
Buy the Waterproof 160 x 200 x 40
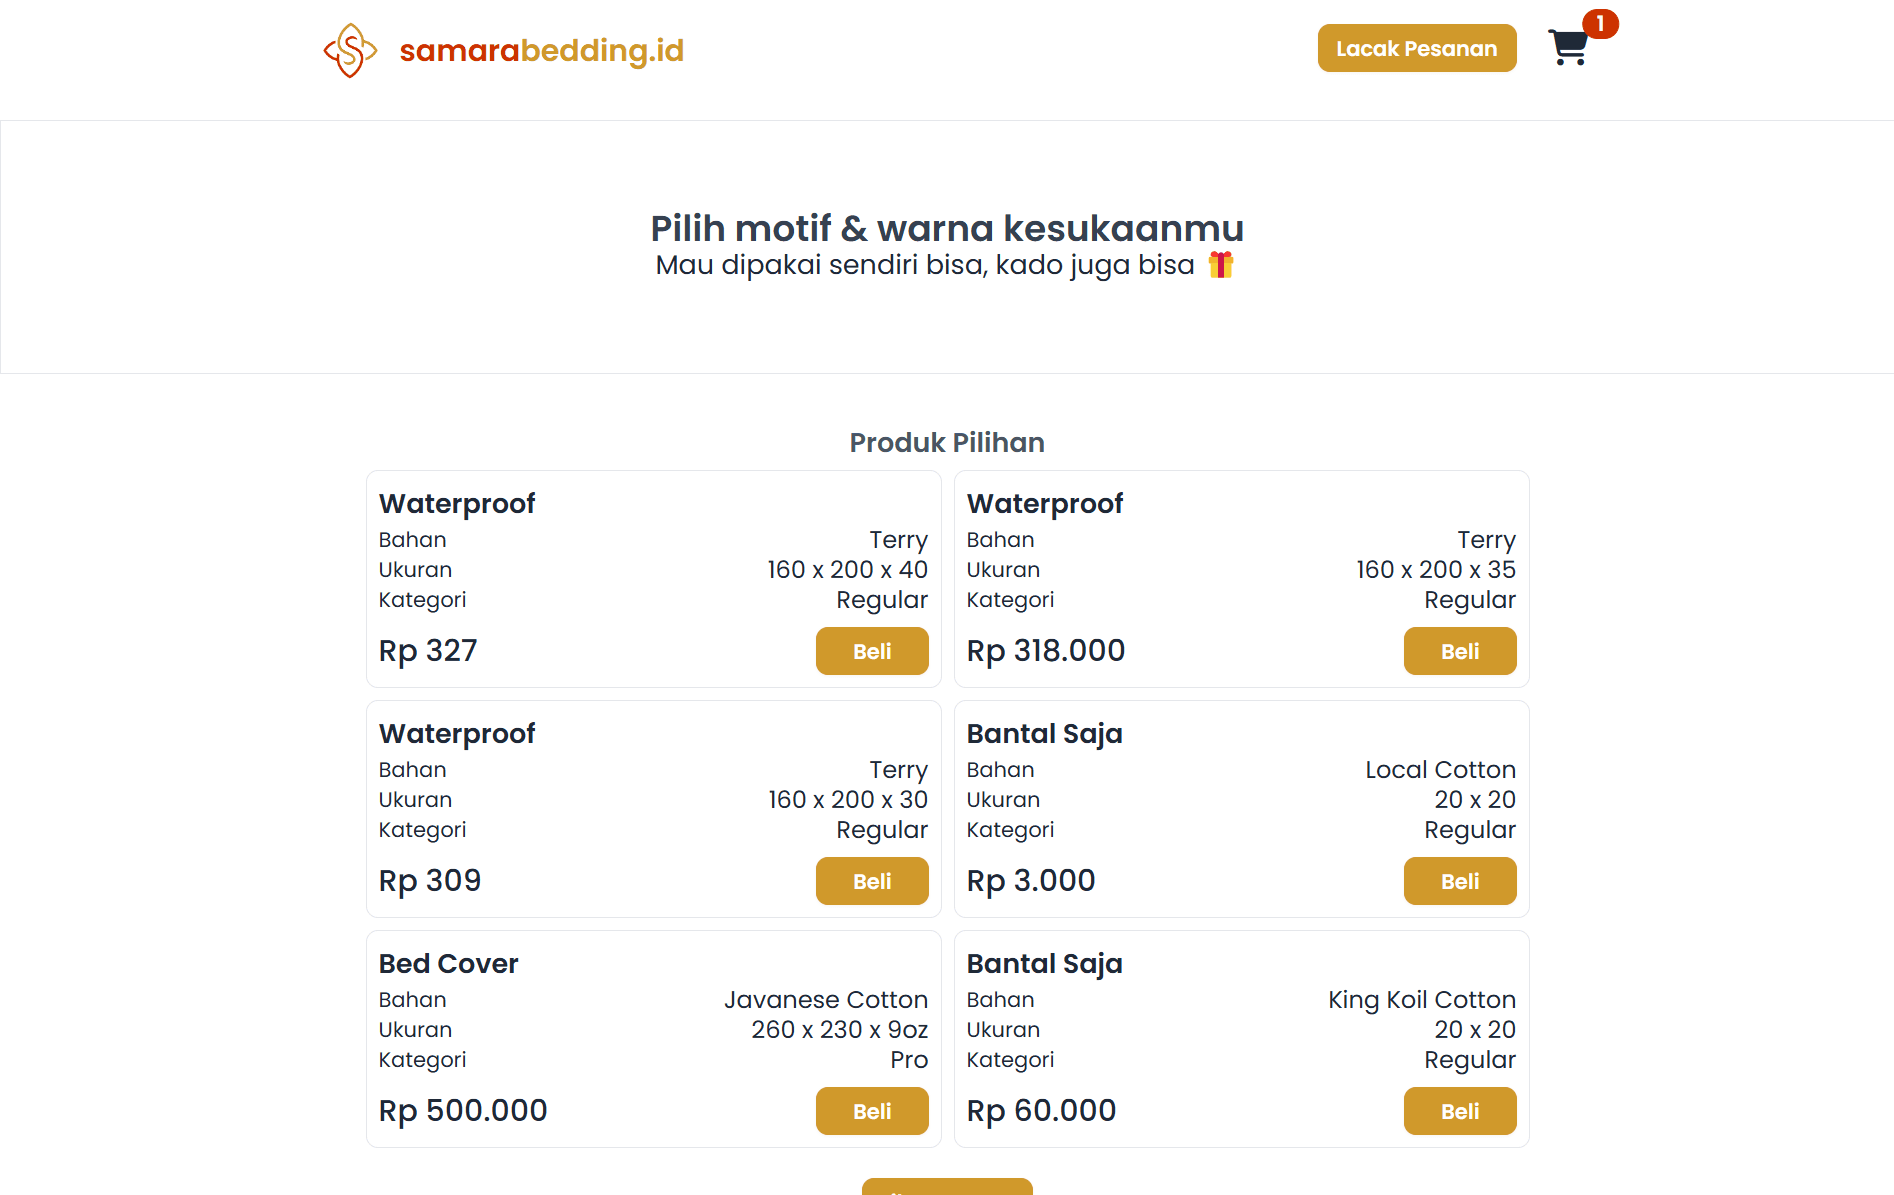[872, 651]
